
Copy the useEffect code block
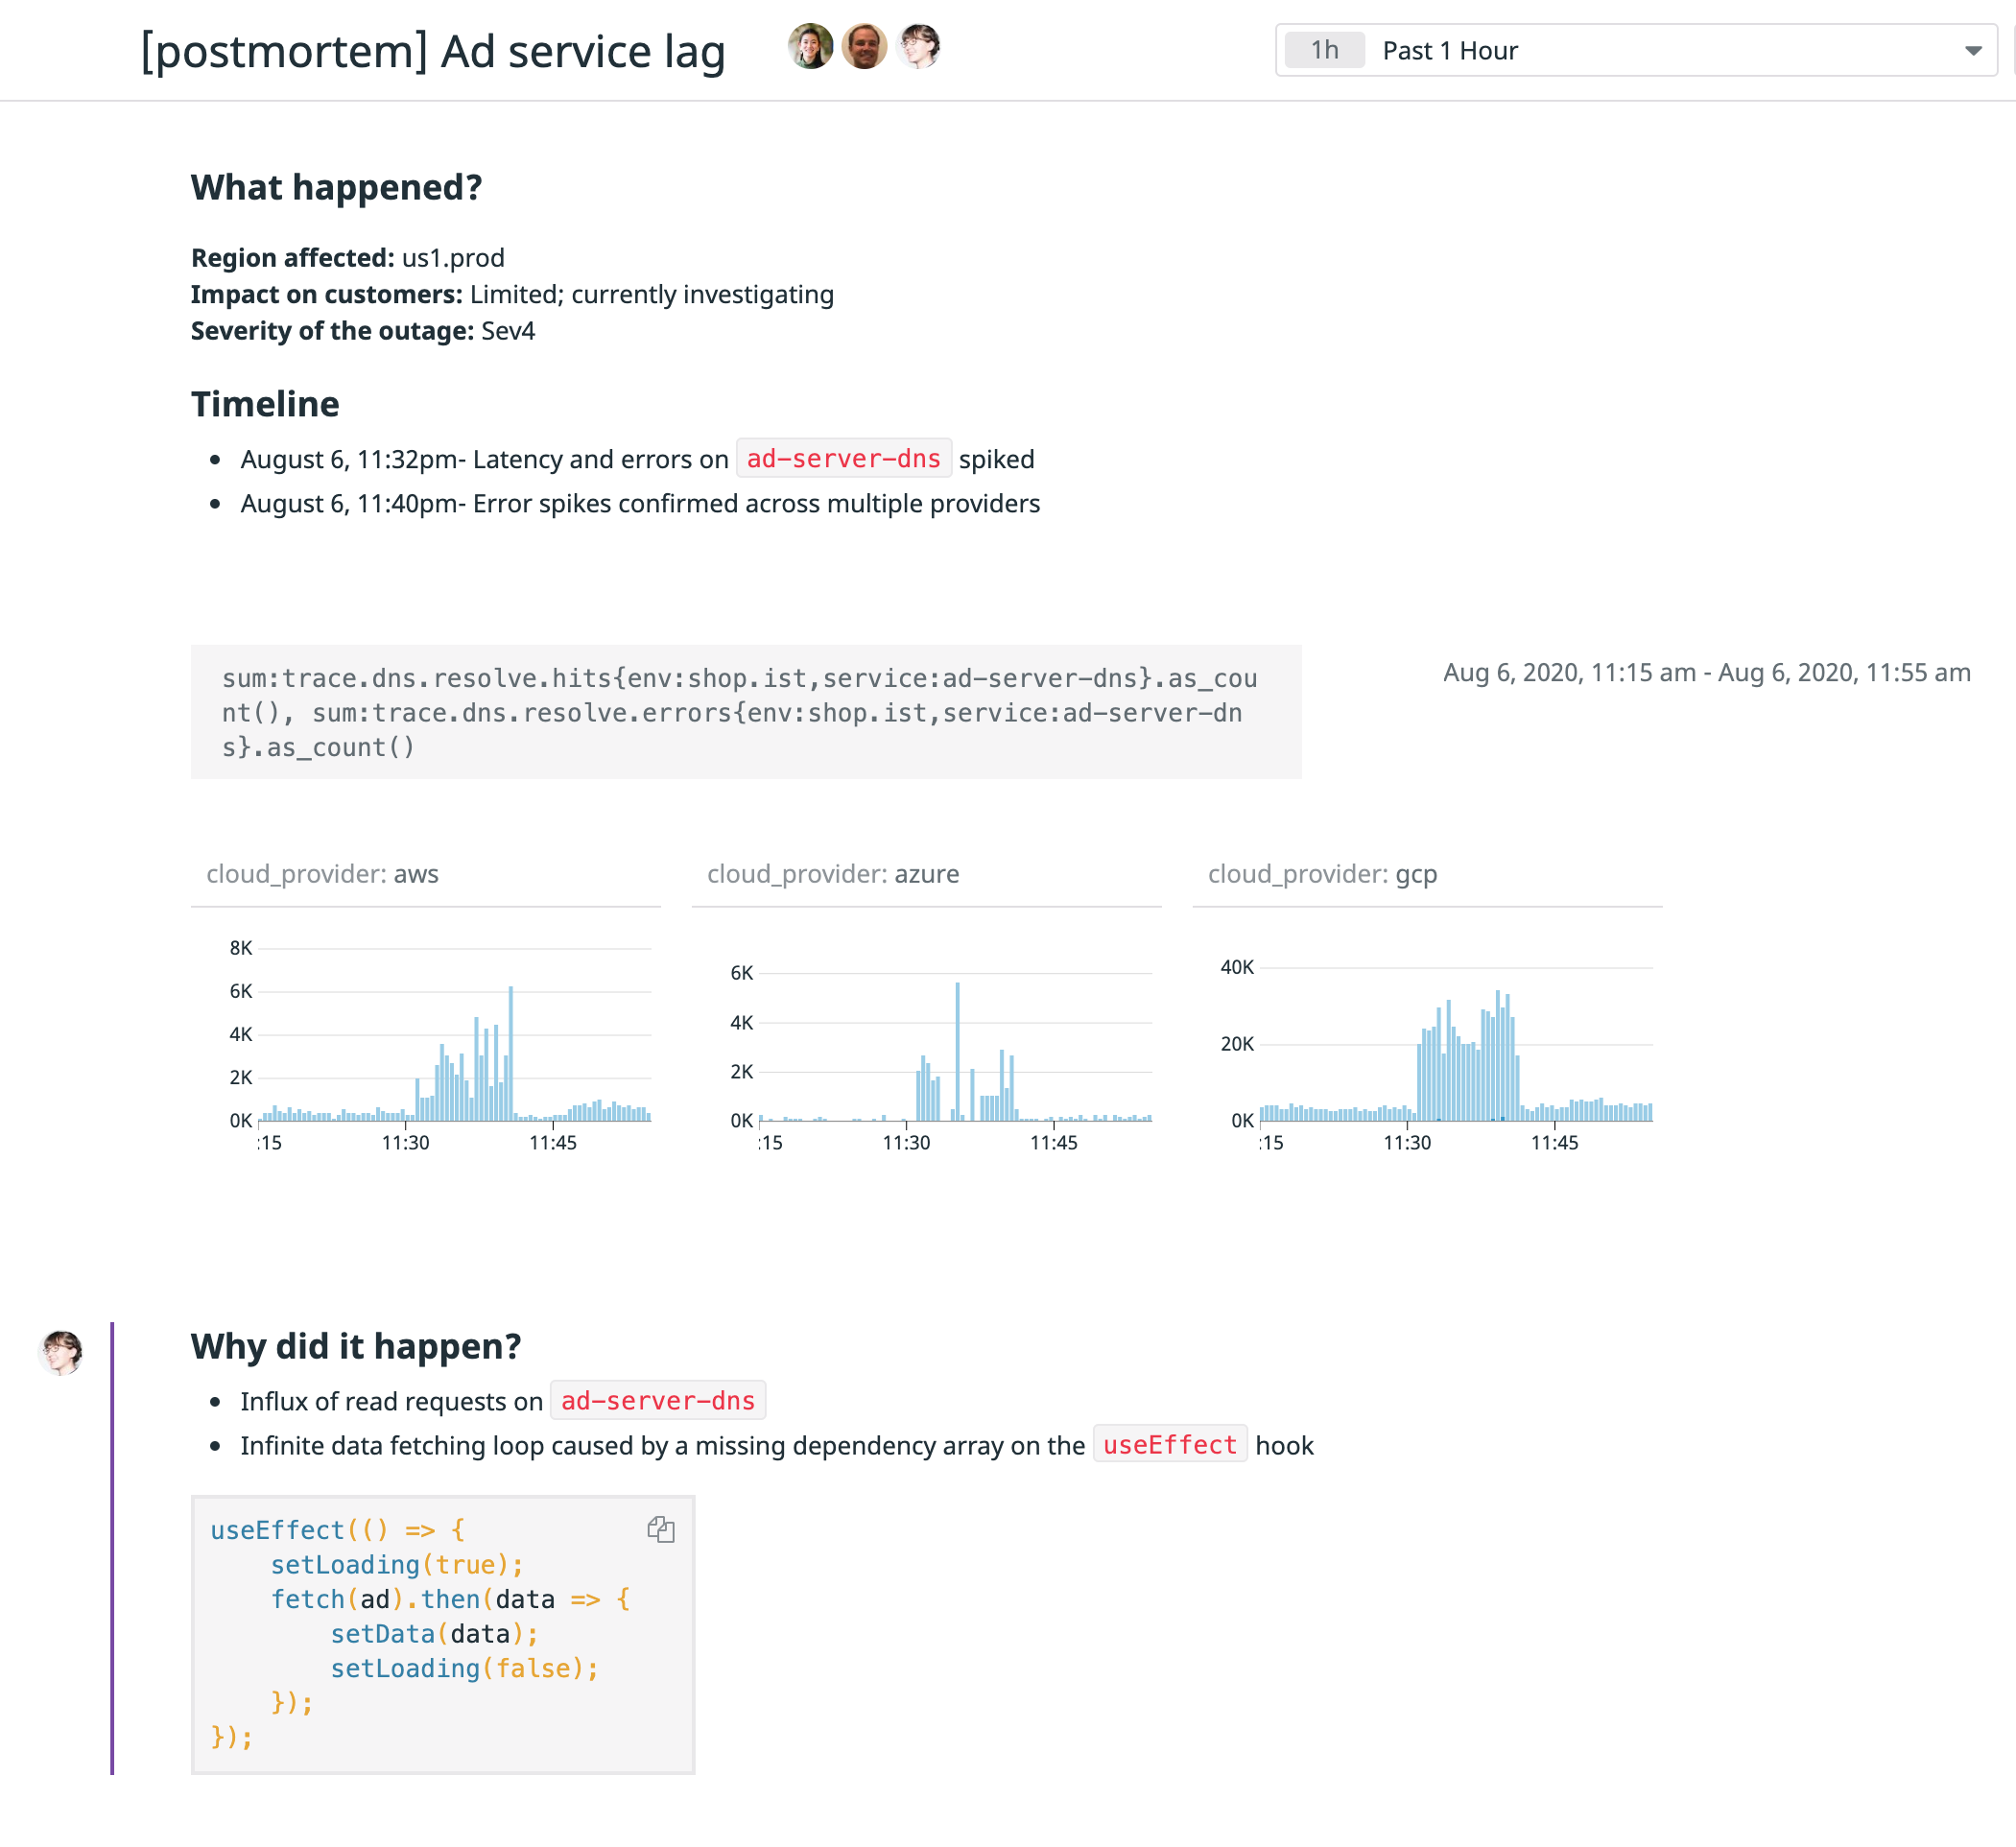click(x=660, y=1529)
